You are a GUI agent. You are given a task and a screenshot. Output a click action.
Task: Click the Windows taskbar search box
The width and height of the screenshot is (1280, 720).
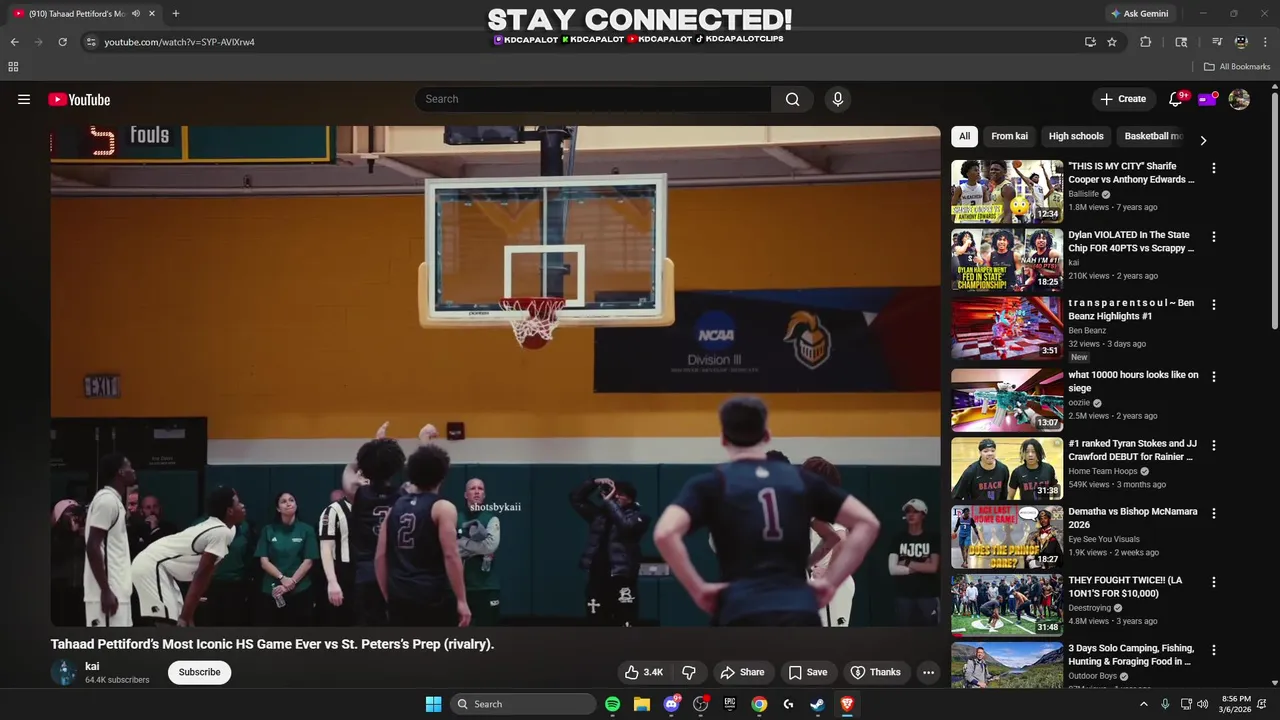click(524, 704)
